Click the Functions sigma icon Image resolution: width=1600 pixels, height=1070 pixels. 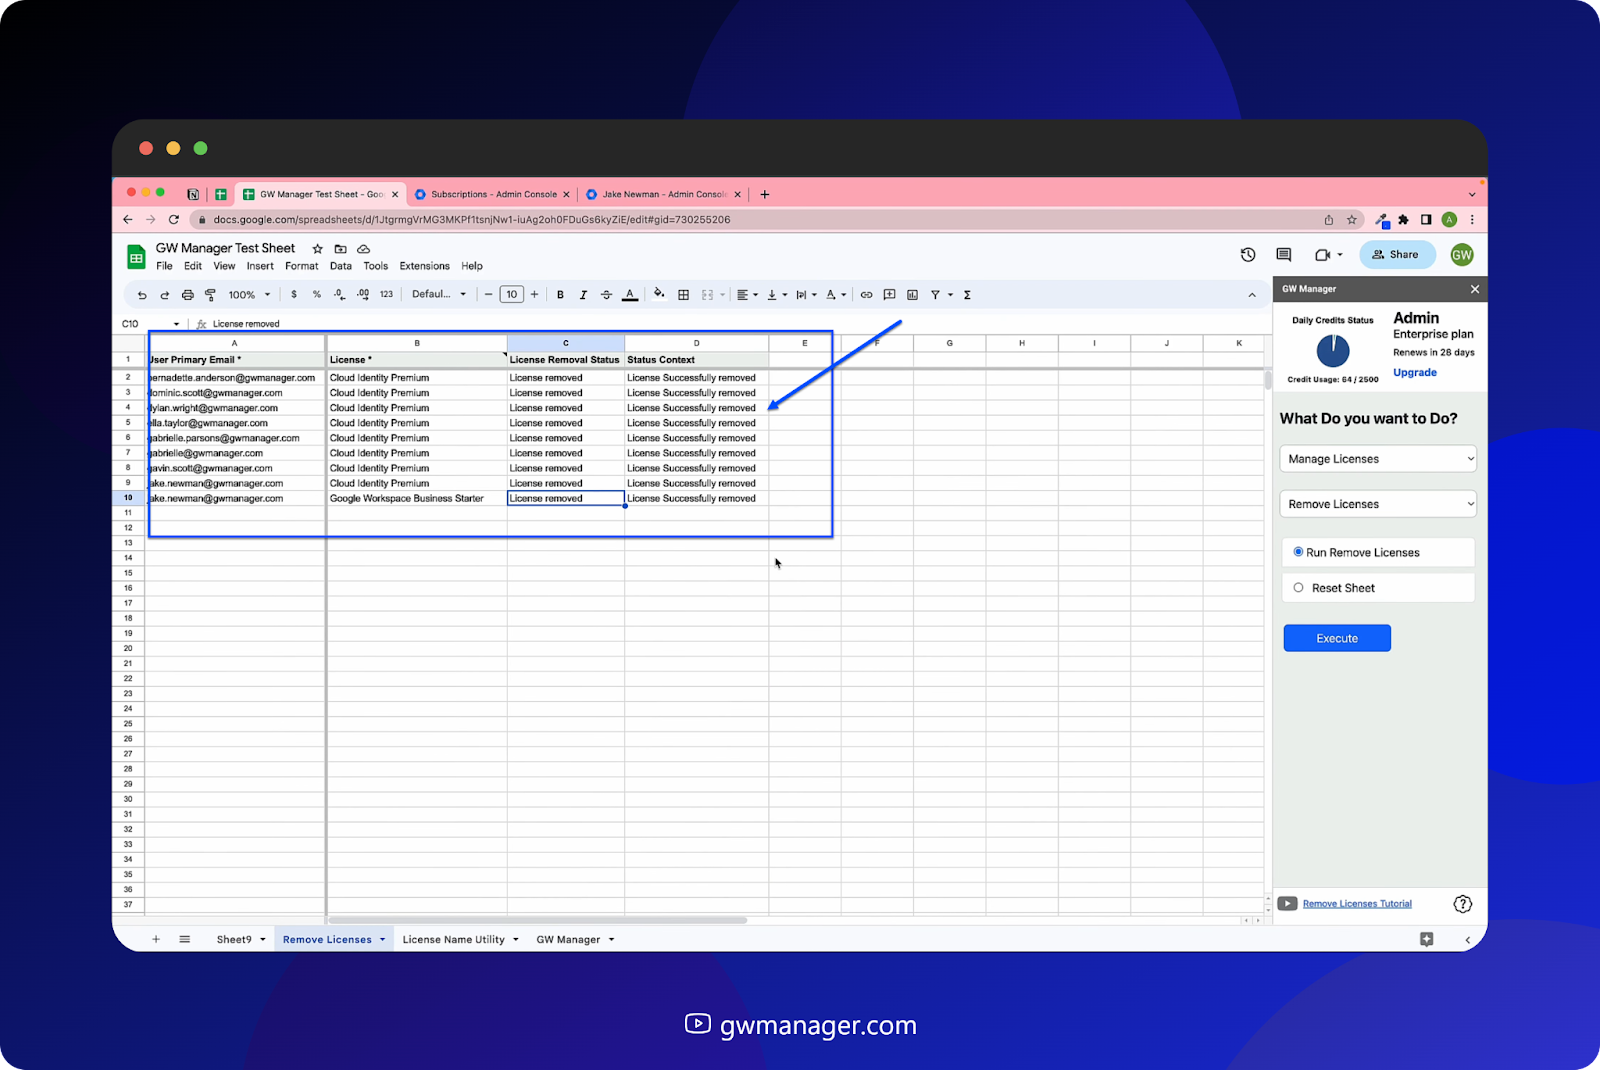[966, 294]
